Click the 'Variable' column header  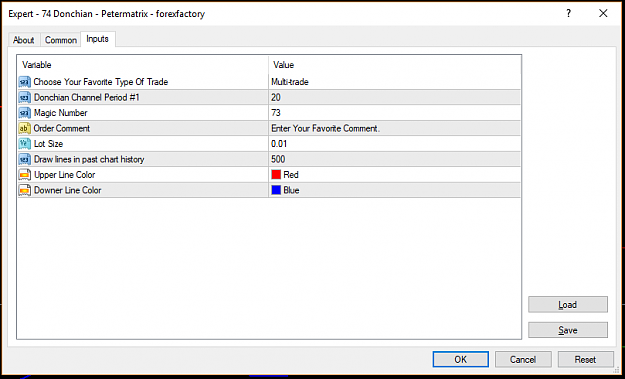[x=37, y=65]
